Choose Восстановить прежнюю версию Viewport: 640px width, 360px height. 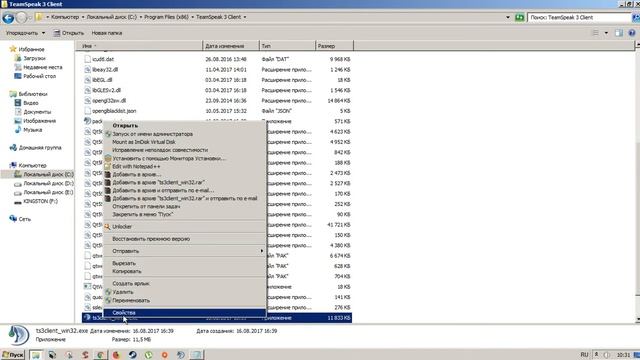pos(184,239)
